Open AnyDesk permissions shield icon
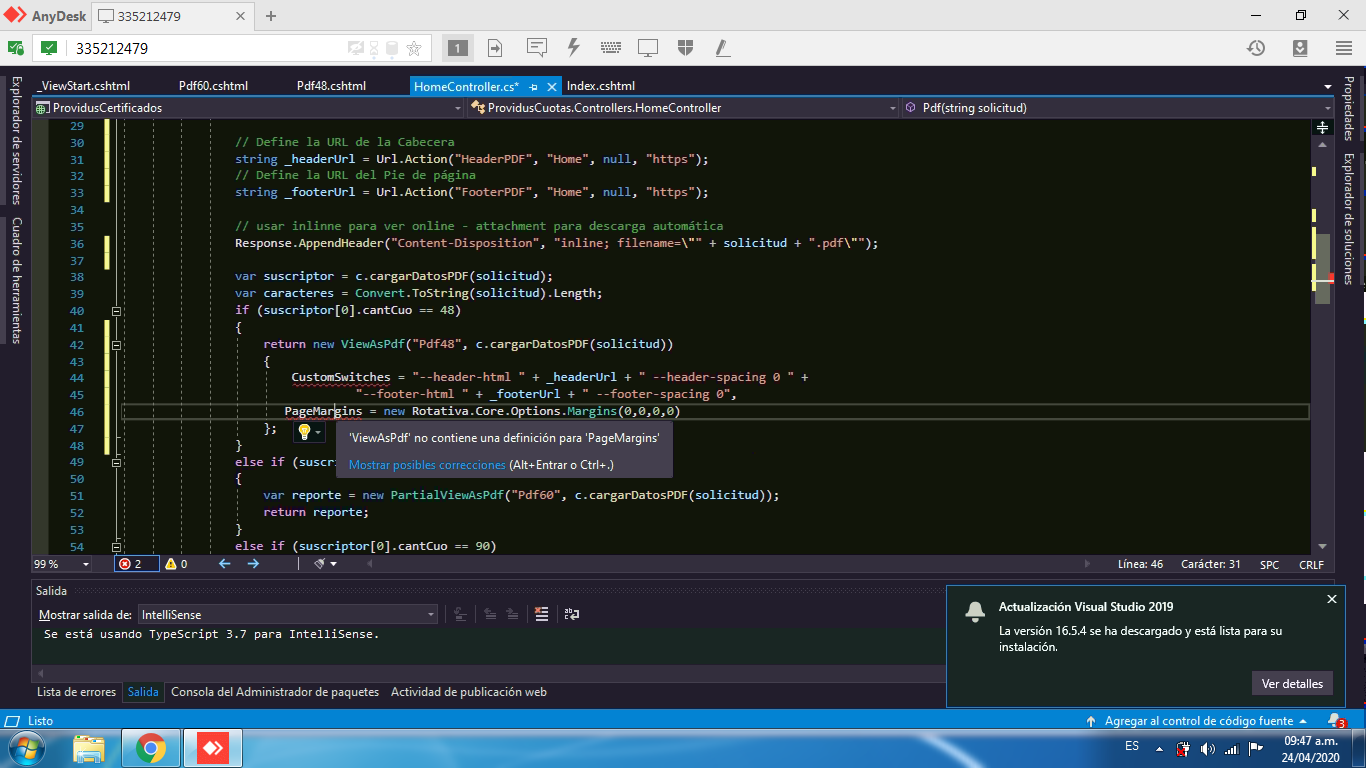The image size is (1366, 768). tap(685, 47)
